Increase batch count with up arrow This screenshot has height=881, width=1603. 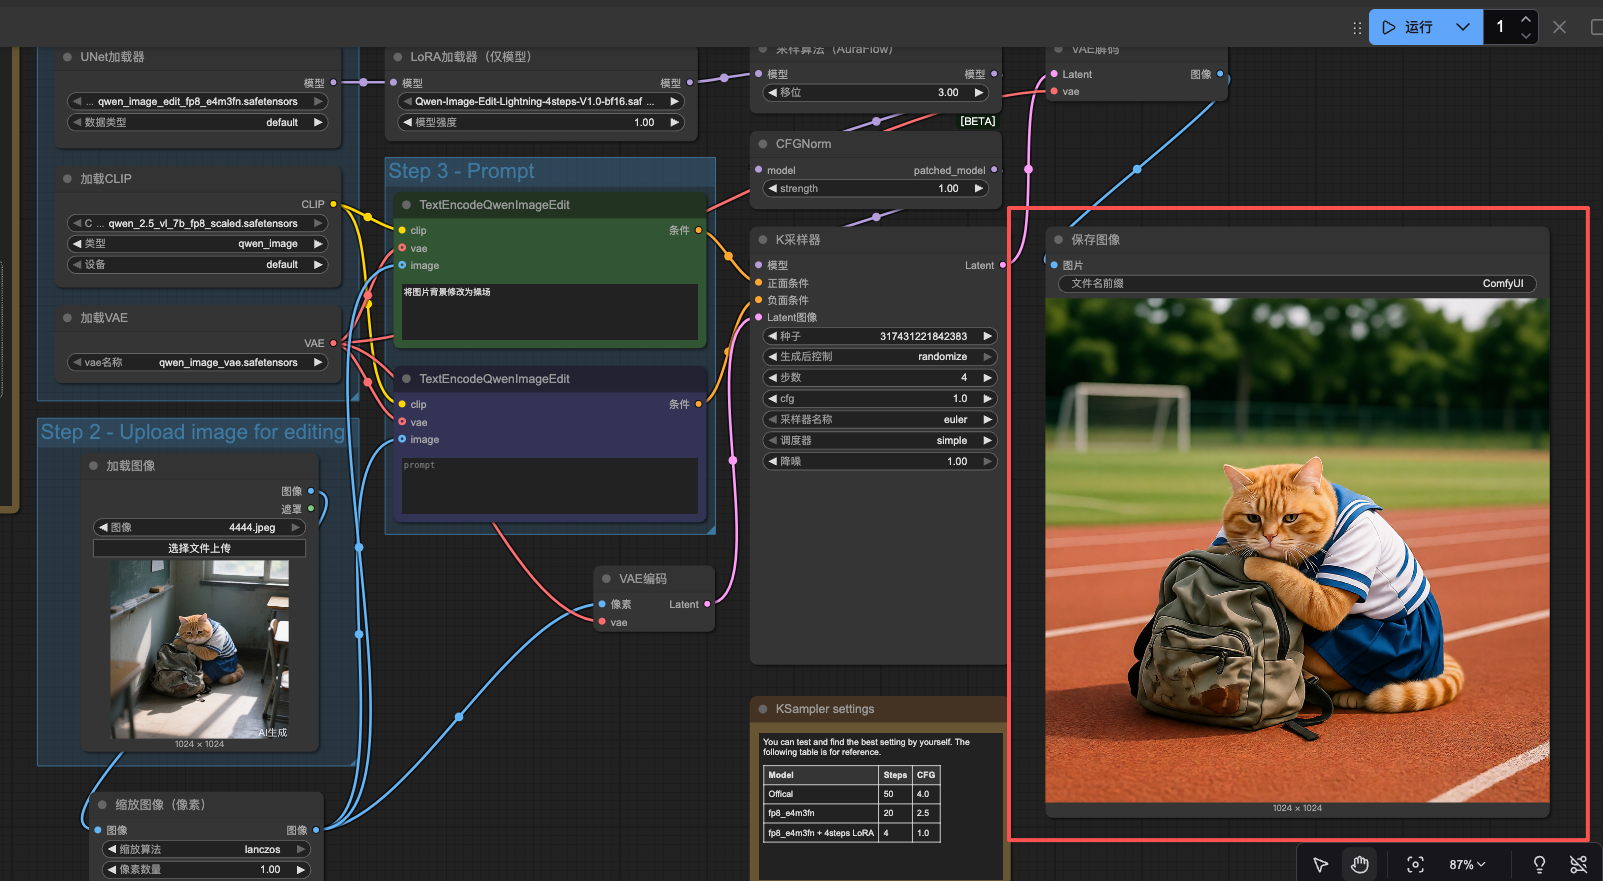[1525, 19]
